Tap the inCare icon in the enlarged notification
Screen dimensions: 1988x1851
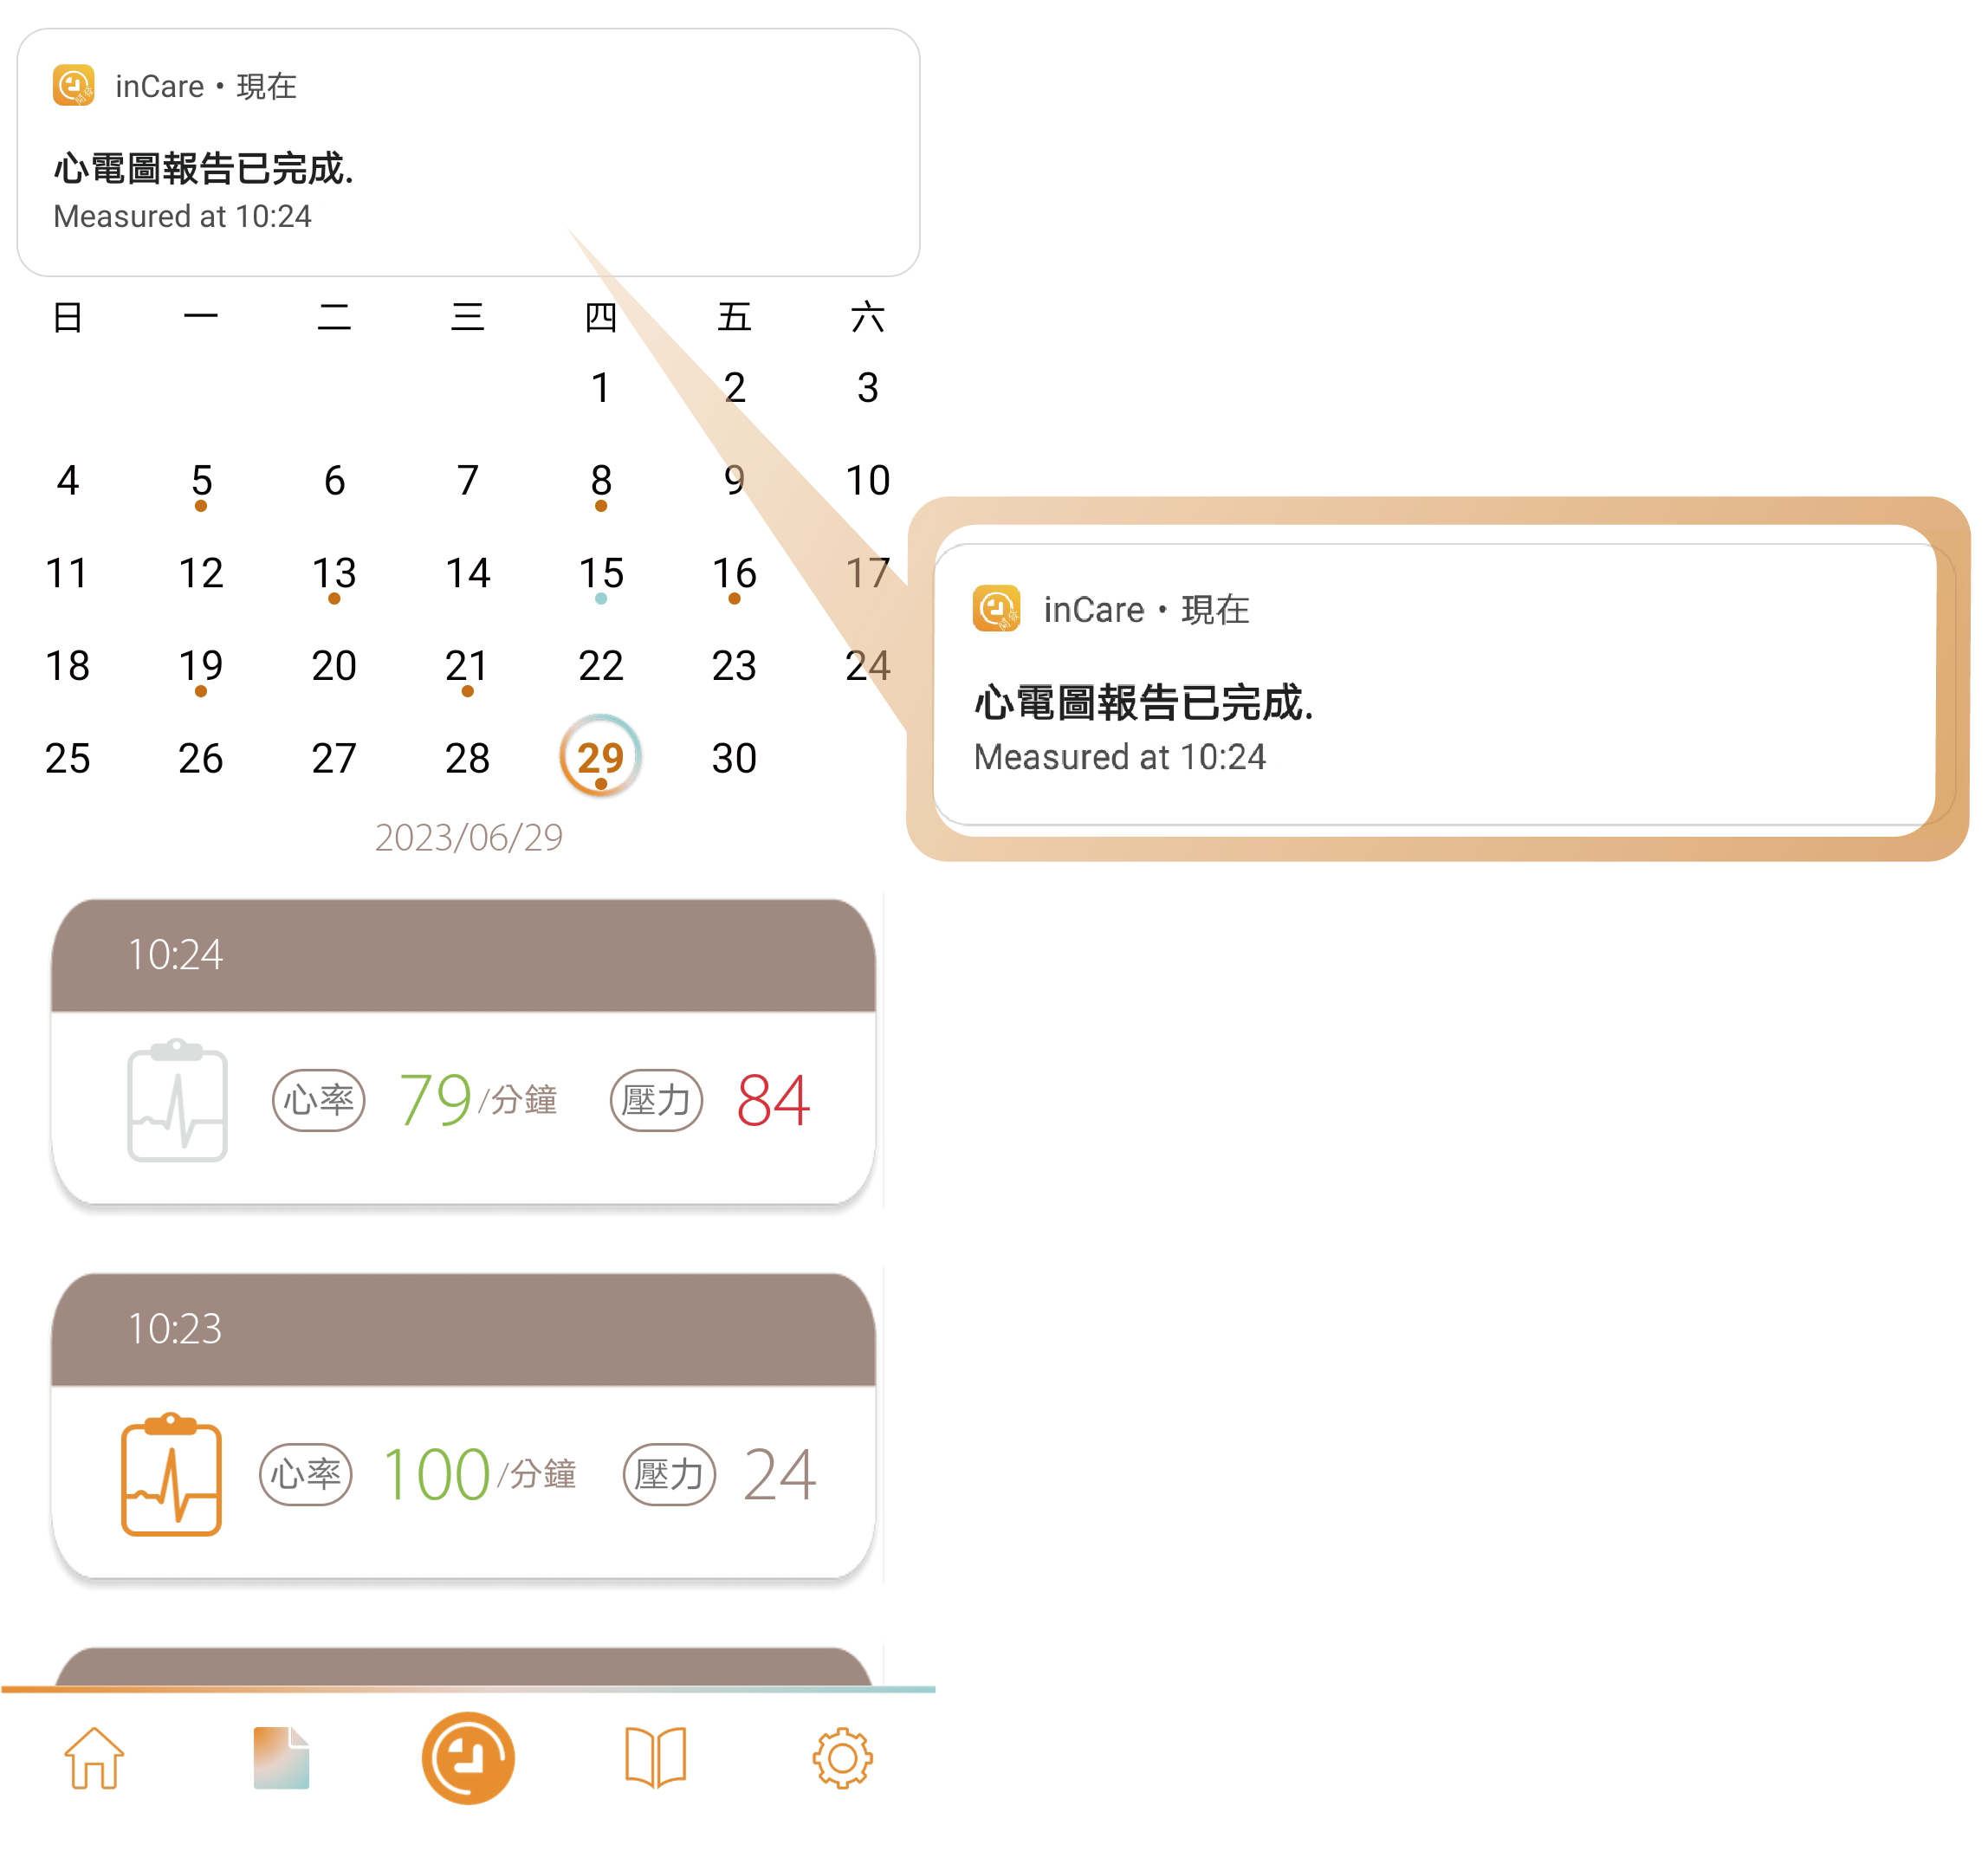click(996, 609)
